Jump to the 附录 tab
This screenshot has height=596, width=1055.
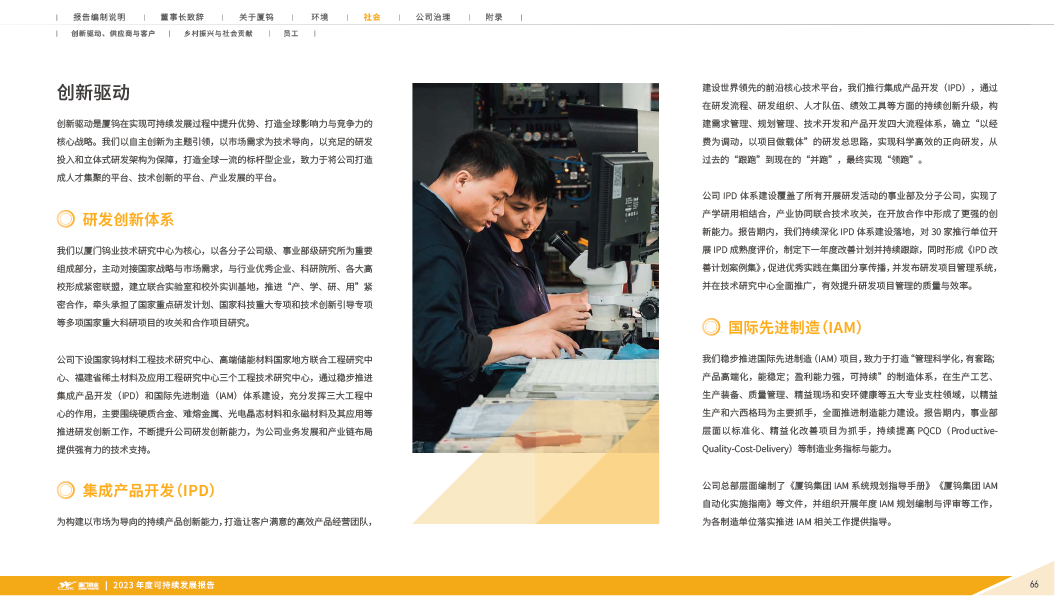494,18
